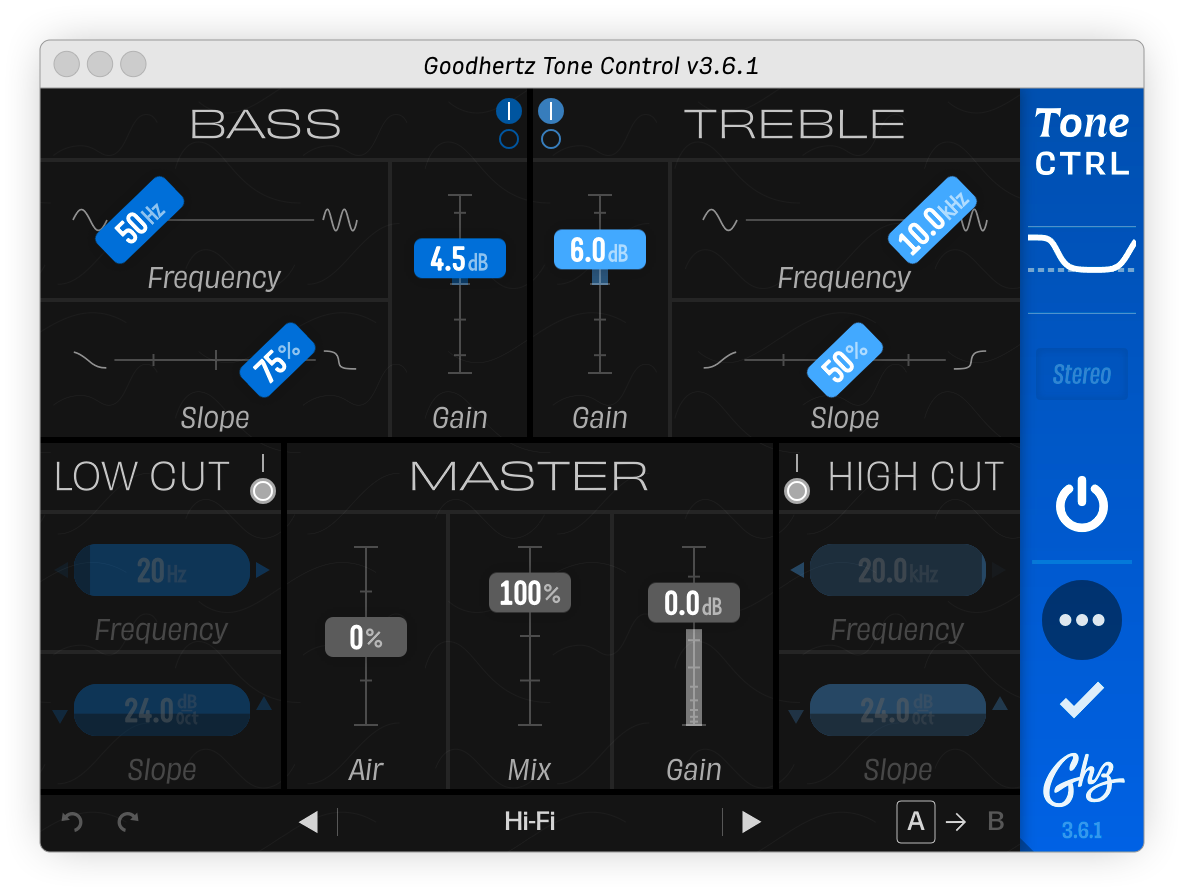Screen dimensions: 1184x892
Task: Click the Stereo mode button
Action: pyautogui.click(x=1081, y=373)
